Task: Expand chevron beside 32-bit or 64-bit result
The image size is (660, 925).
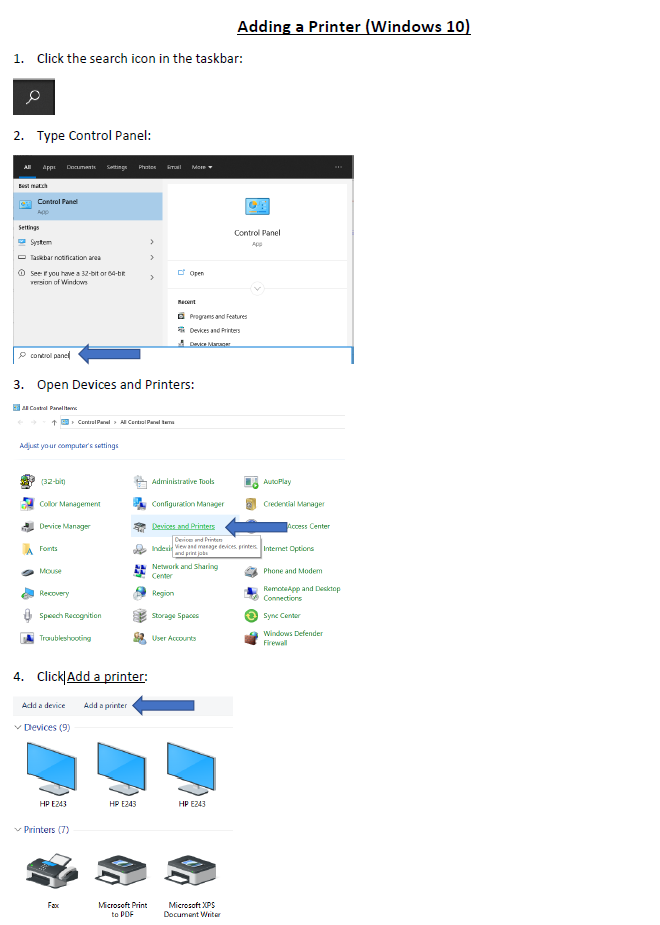Action: coord(152,277)
